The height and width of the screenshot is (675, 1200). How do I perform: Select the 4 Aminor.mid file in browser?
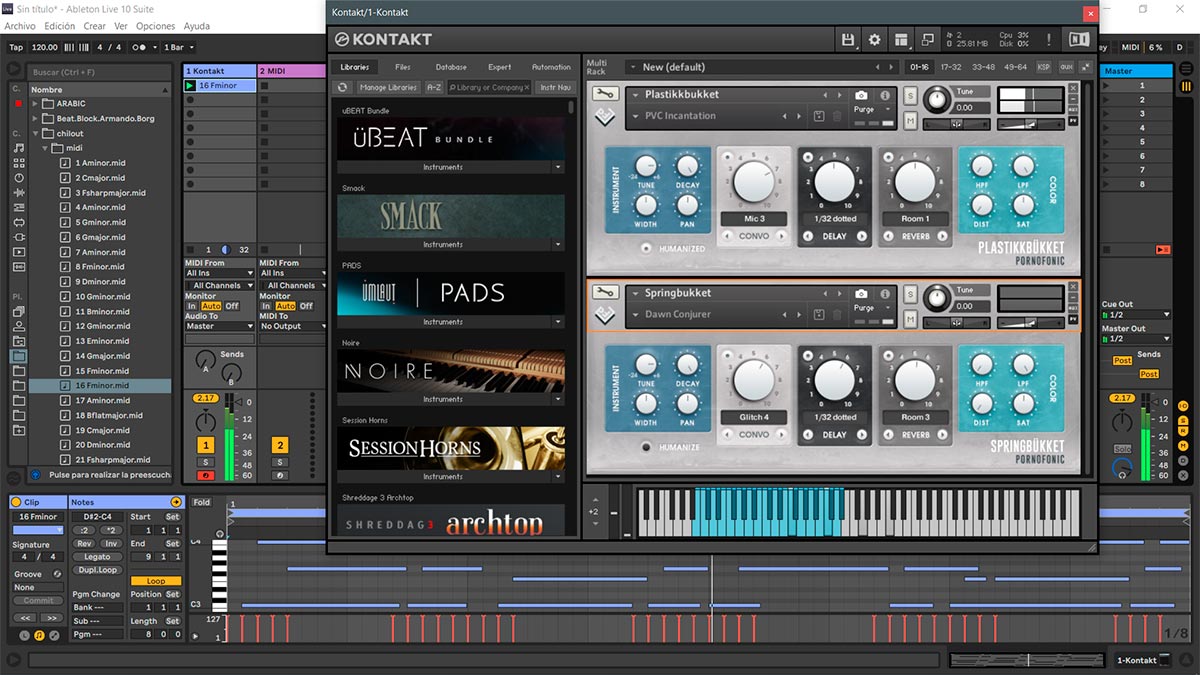pos(100,207)
